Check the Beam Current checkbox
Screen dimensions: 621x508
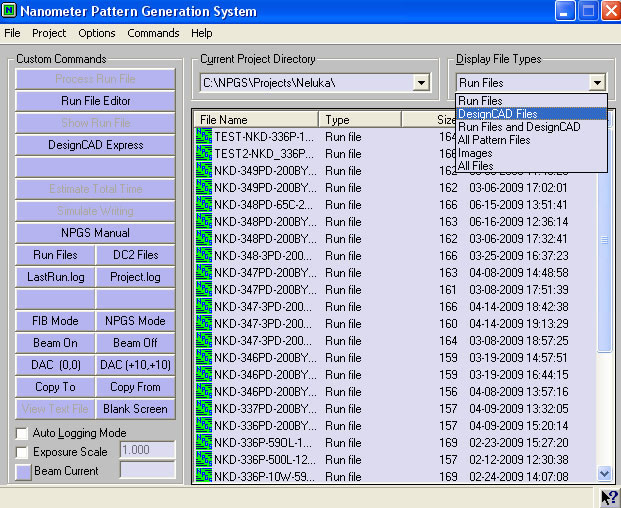(22, 470)
